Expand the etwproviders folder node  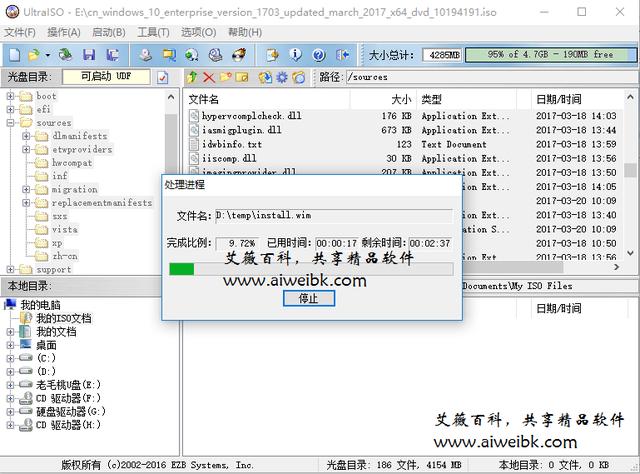tap(26, 149)
